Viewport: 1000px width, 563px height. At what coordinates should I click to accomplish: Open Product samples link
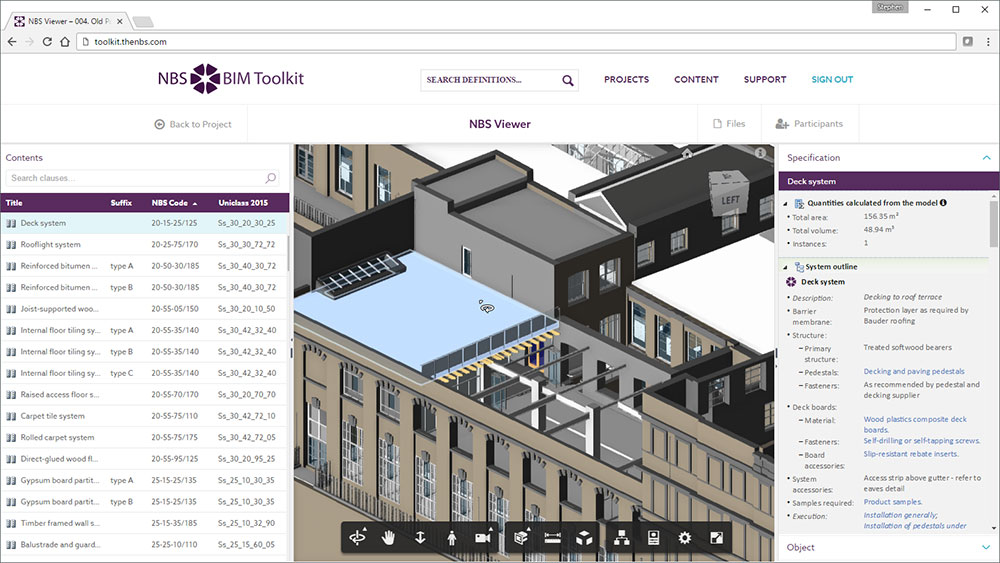click(893, 502)
